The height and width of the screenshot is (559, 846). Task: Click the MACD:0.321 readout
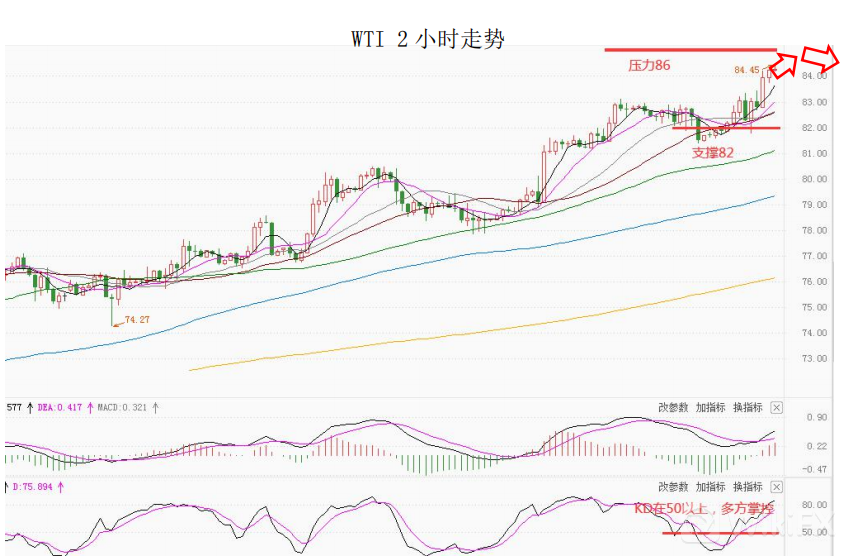click(122, 407)
